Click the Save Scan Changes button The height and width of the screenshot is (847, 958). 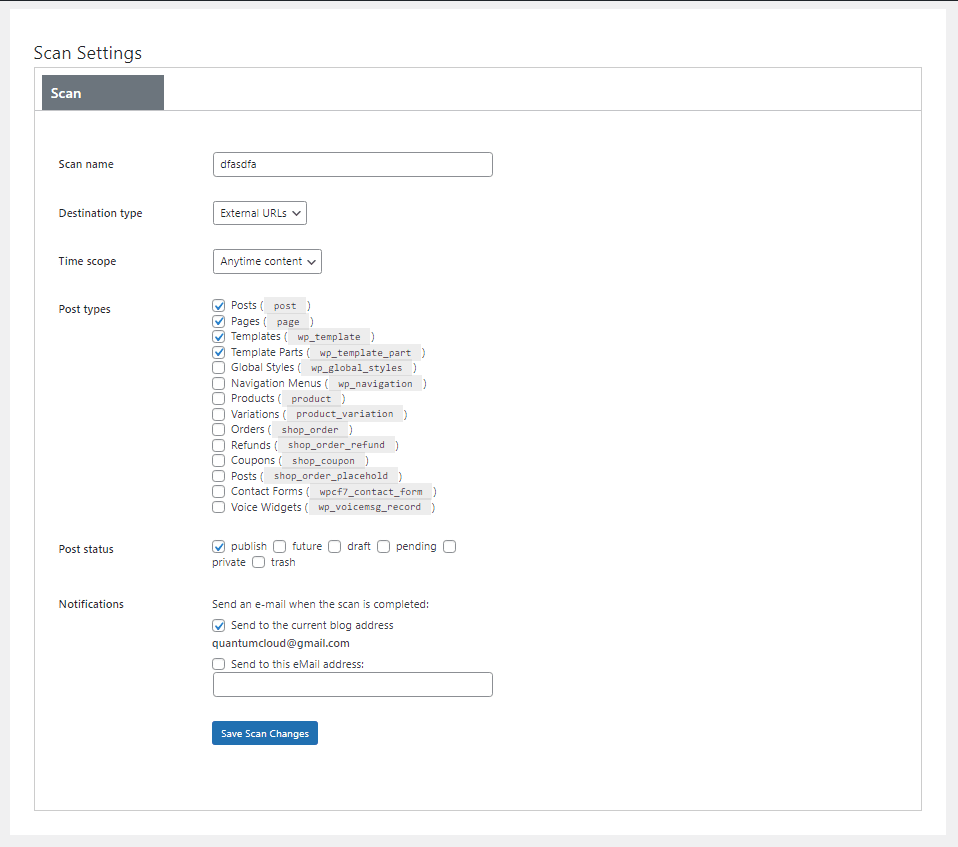[265, 733]
